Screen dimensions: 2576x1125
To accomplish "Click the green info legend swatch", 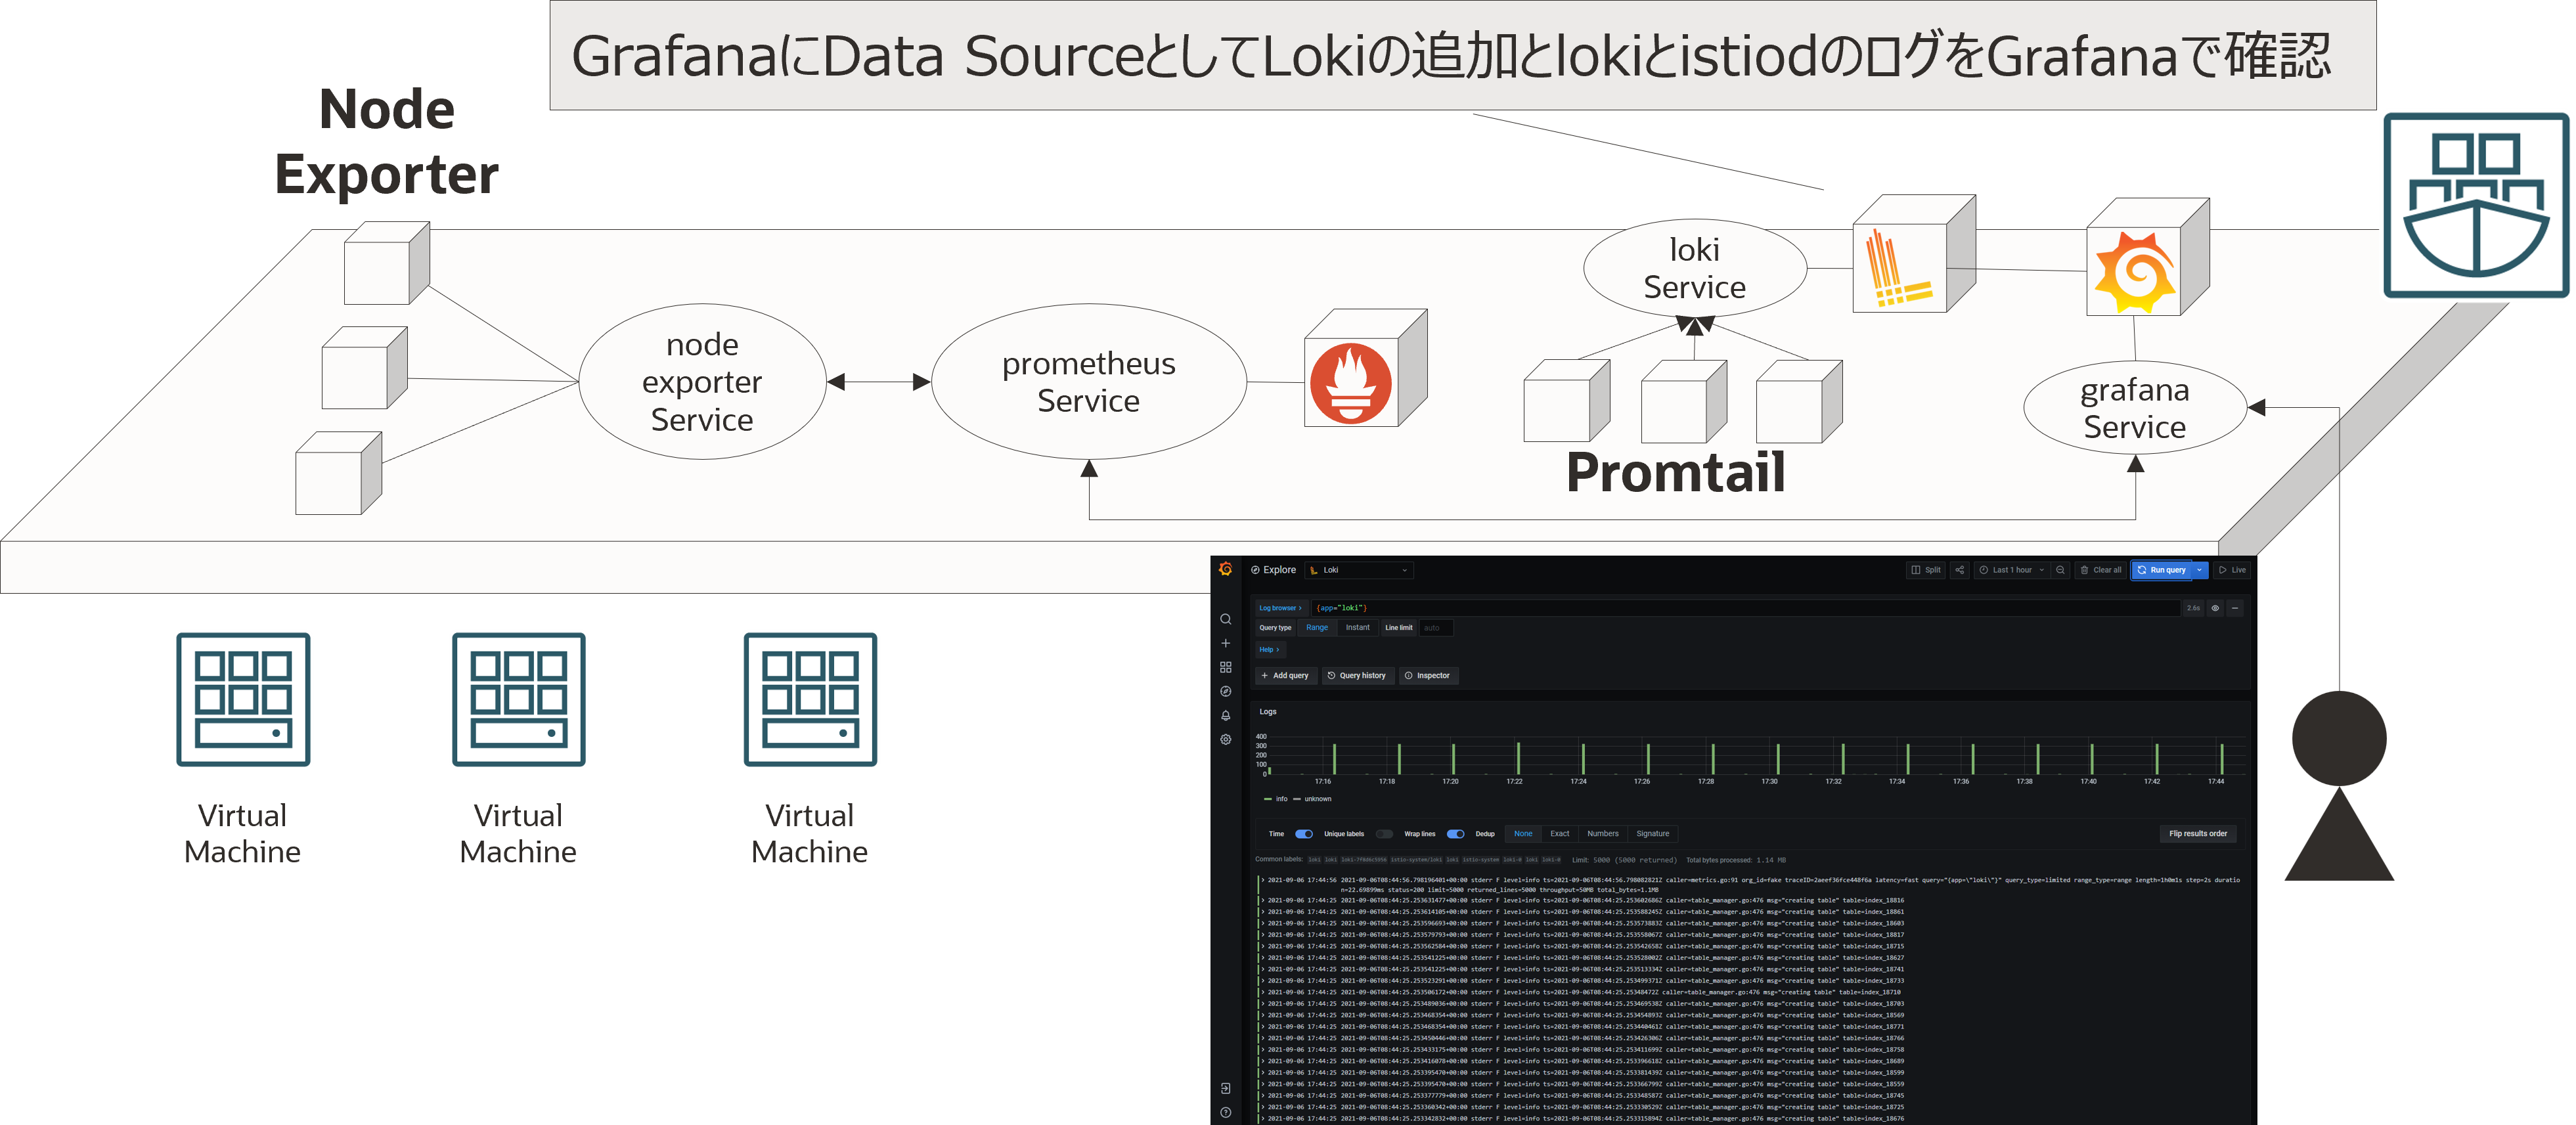I will point(1268,799).
